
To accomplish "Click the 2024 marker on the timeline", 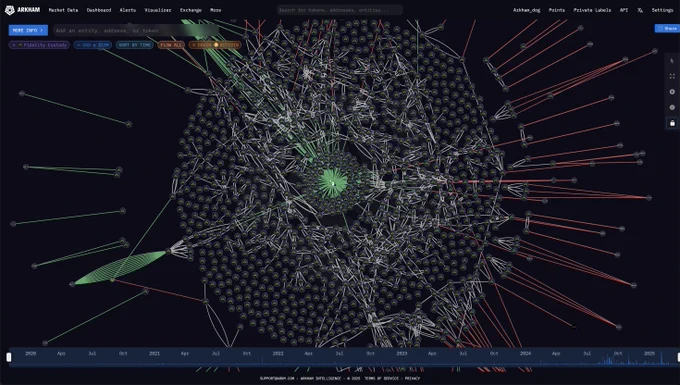I will point(525,353).
